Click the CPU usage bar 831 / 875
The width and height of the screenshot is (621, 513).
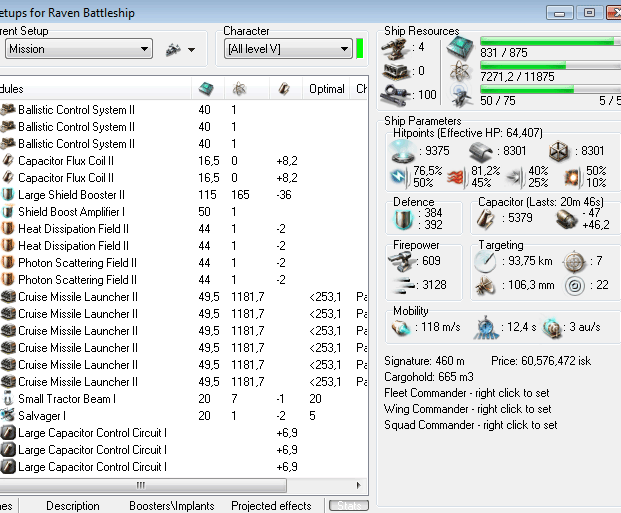click(551, 41)
